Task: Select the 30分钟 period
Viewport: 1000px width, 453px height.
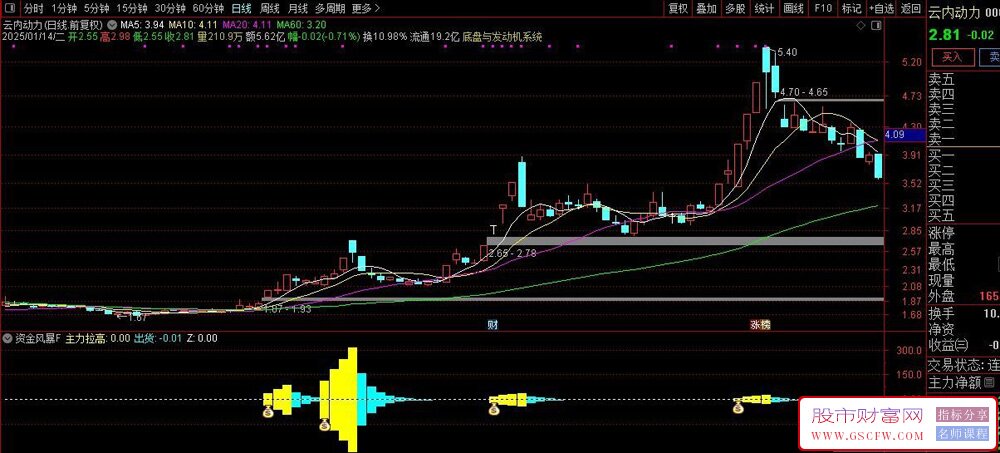Action: [x=170, y=8]
